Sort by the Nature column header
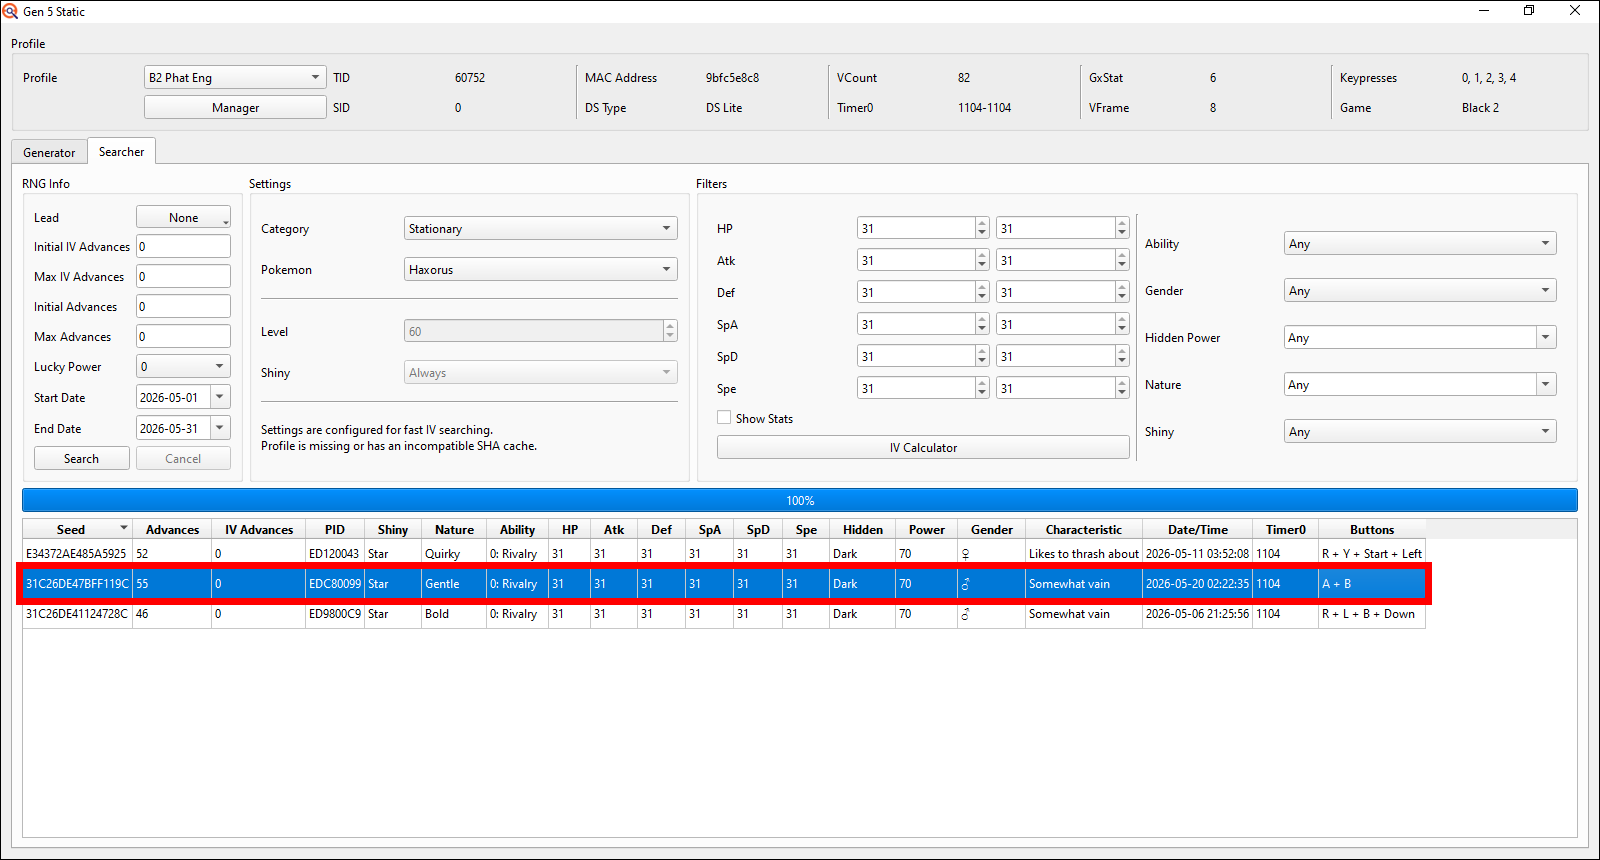This screenshot has height=860, width=1600. [x=454, y=529]
